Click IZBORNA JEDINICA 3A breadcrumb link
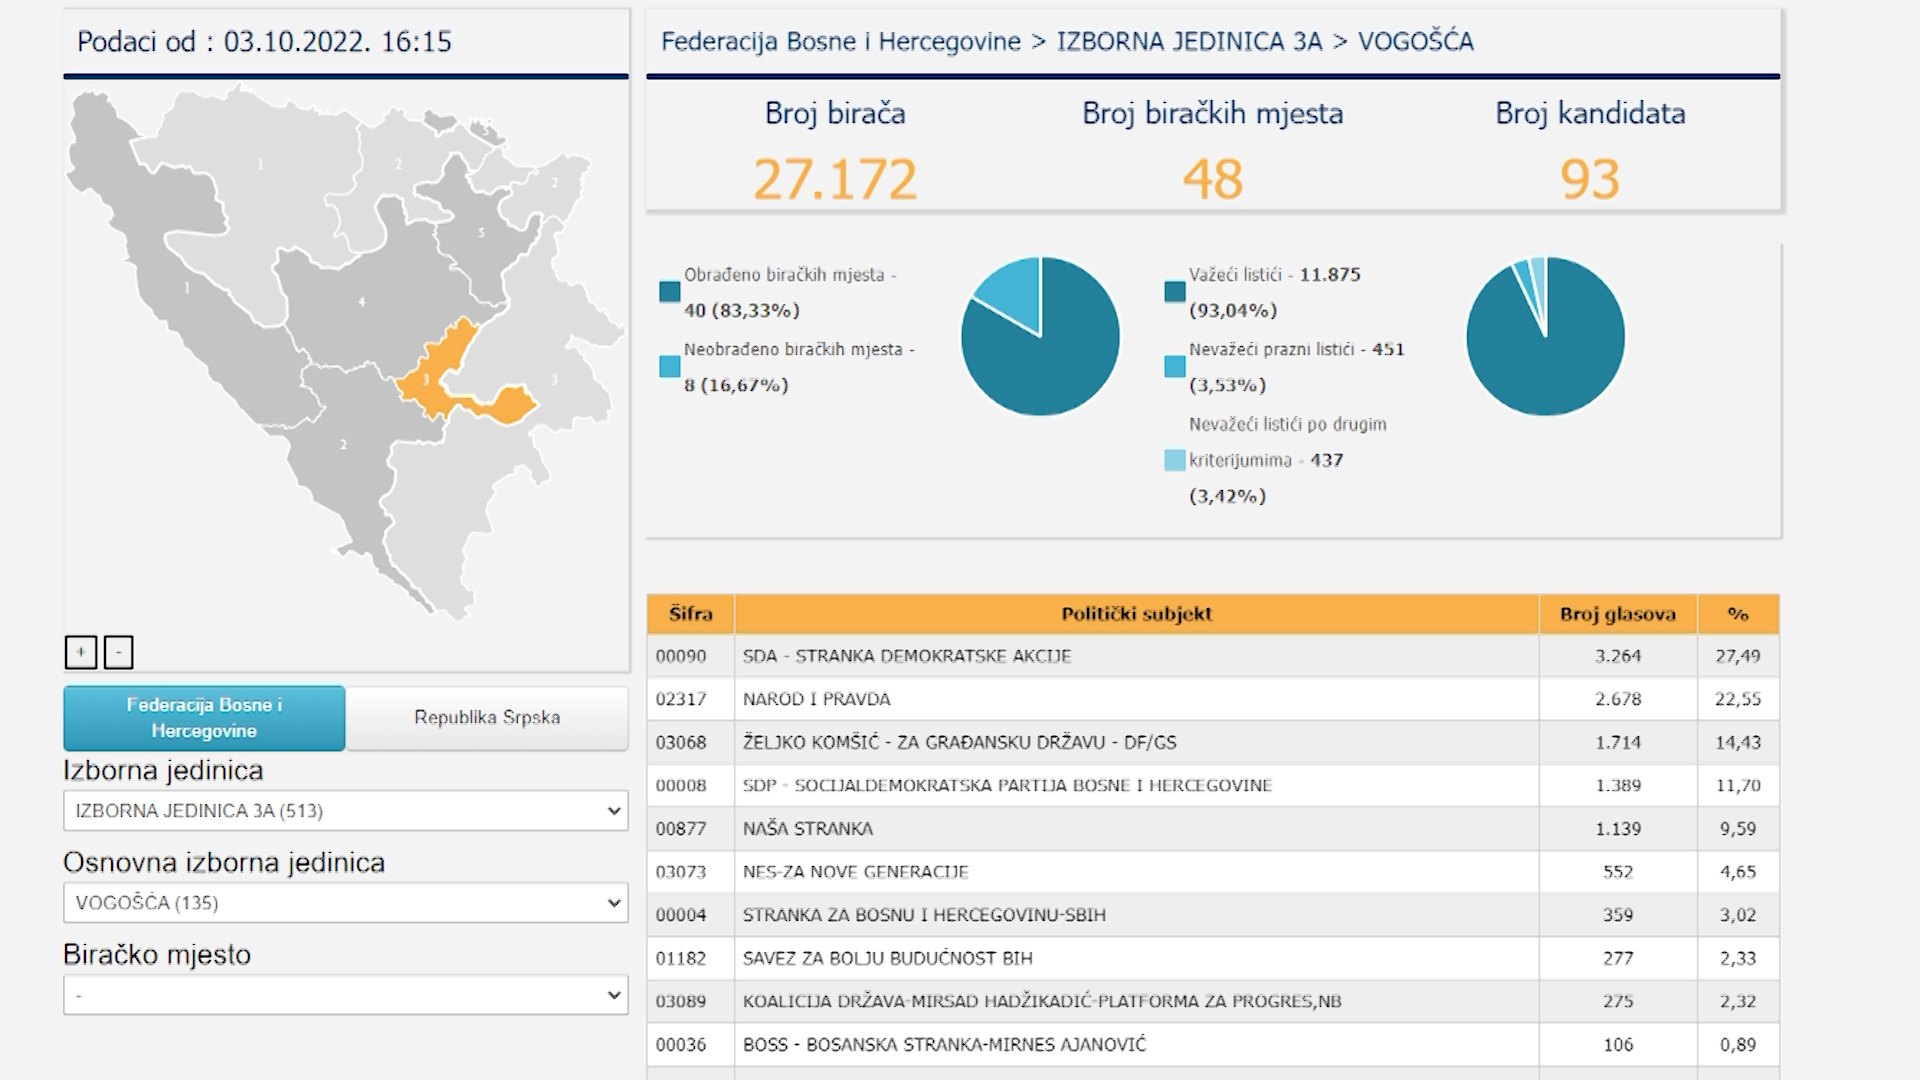The image size is (1920, 1080). pos(1189,42)
